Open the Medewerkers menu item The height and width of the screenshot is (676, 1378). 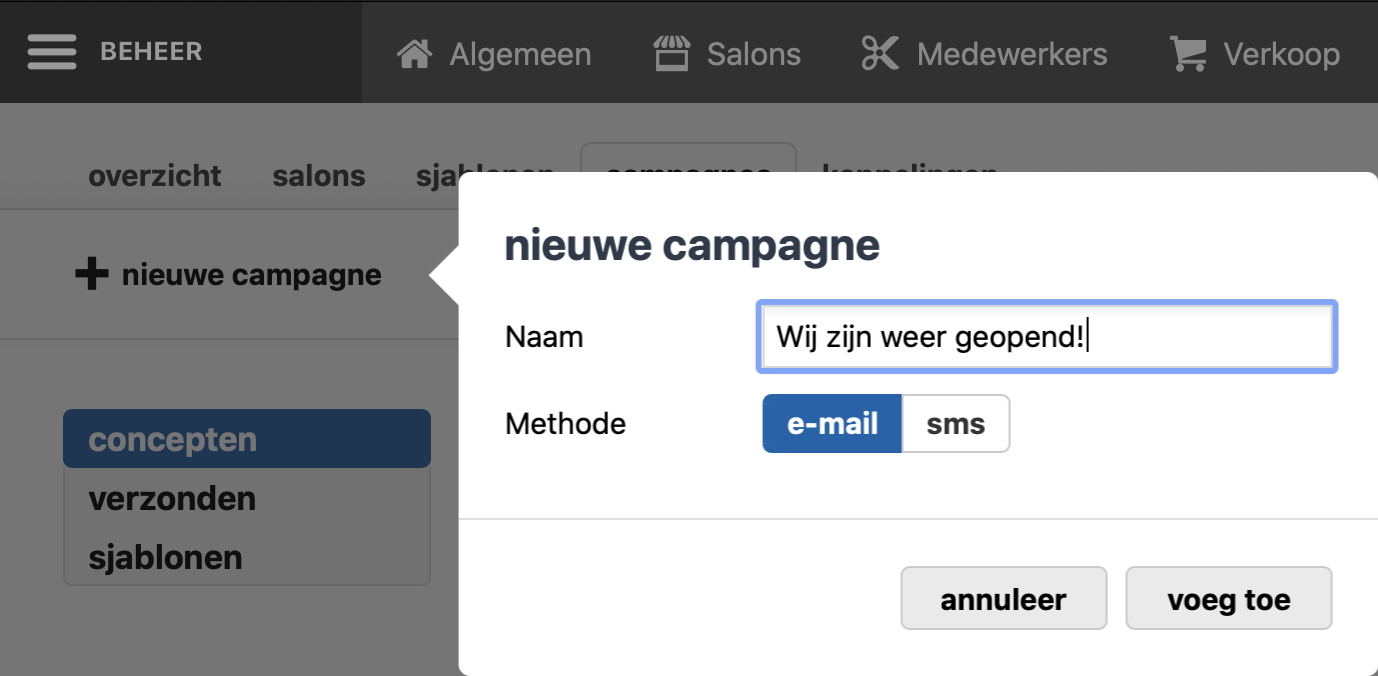pos(984,54)
